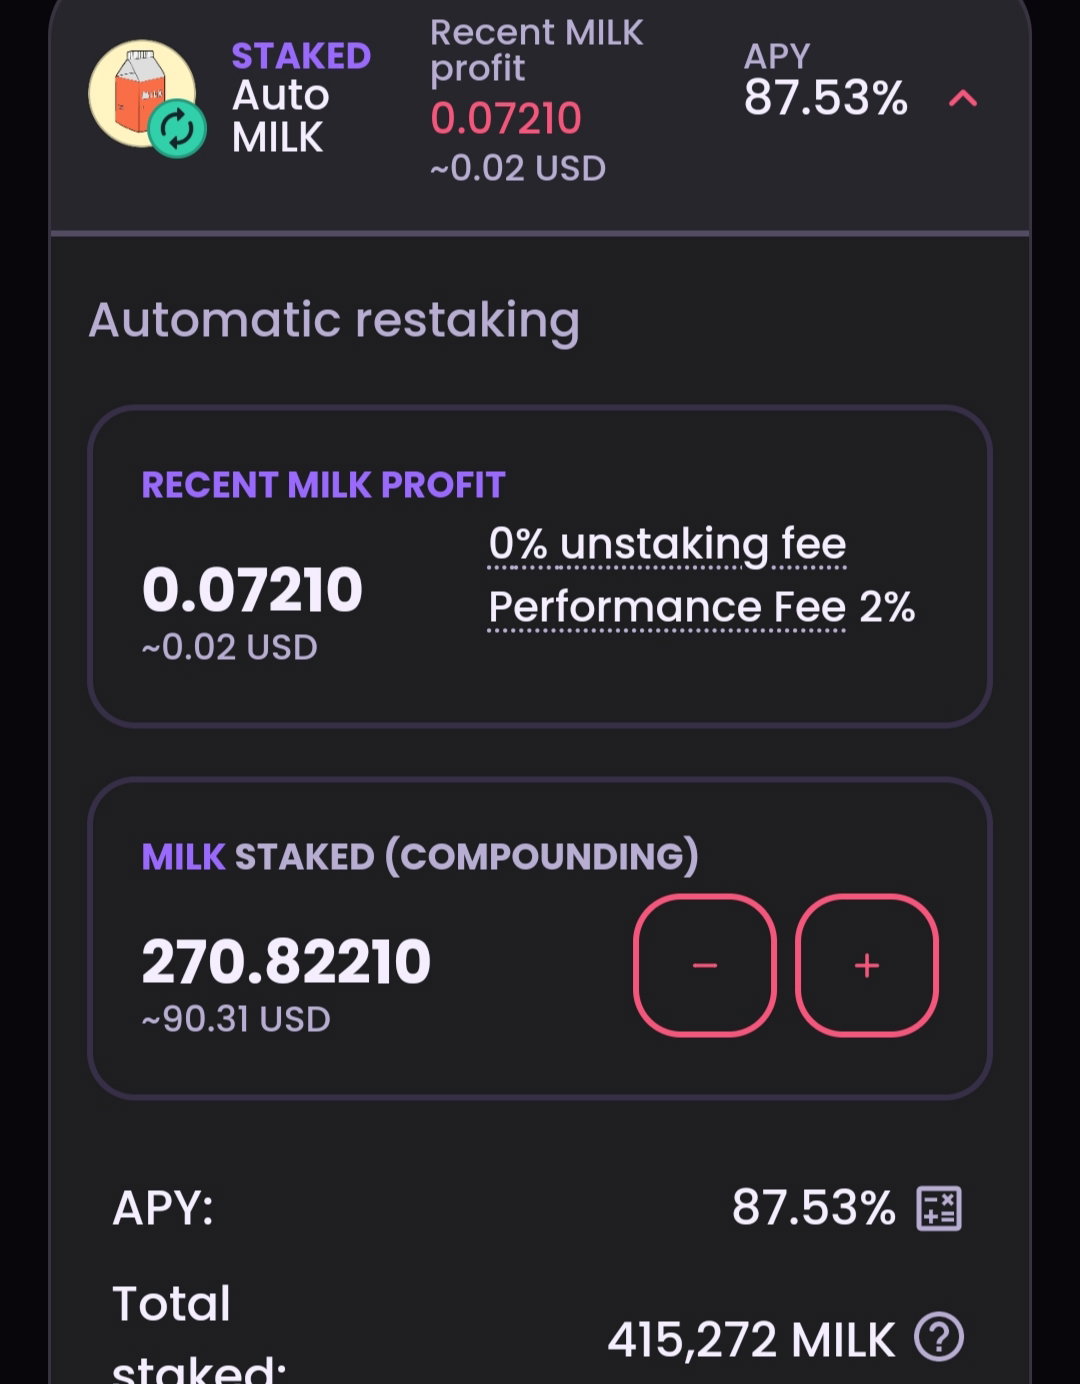
Task: Click the green auto-compound refresh badge
Action: pos(177,130)
